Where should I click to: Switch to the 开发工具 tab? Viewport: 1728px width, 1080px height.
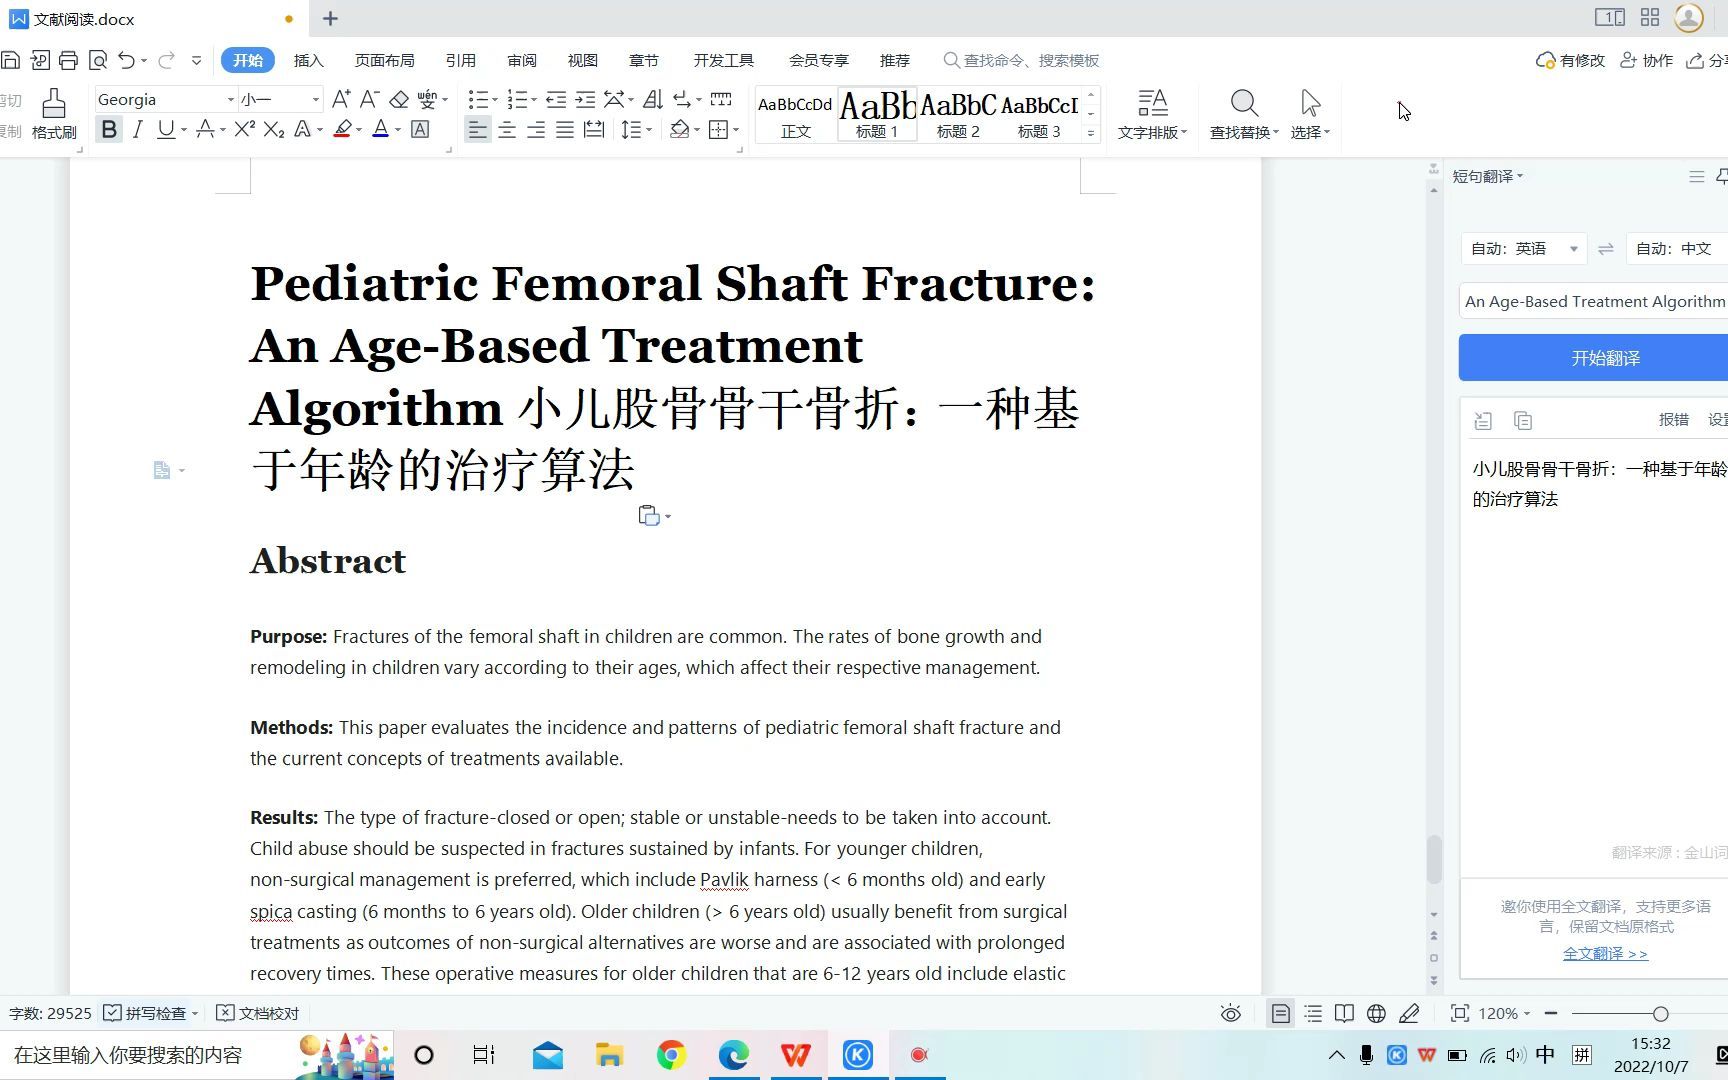pyautogui.click(x=723, y=60)
